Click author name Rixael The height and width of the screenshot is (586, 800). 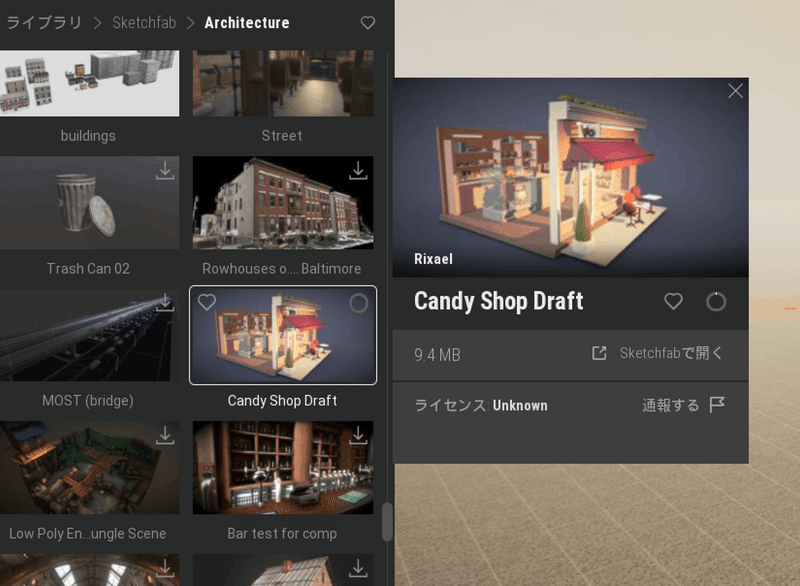click(433, 259)
